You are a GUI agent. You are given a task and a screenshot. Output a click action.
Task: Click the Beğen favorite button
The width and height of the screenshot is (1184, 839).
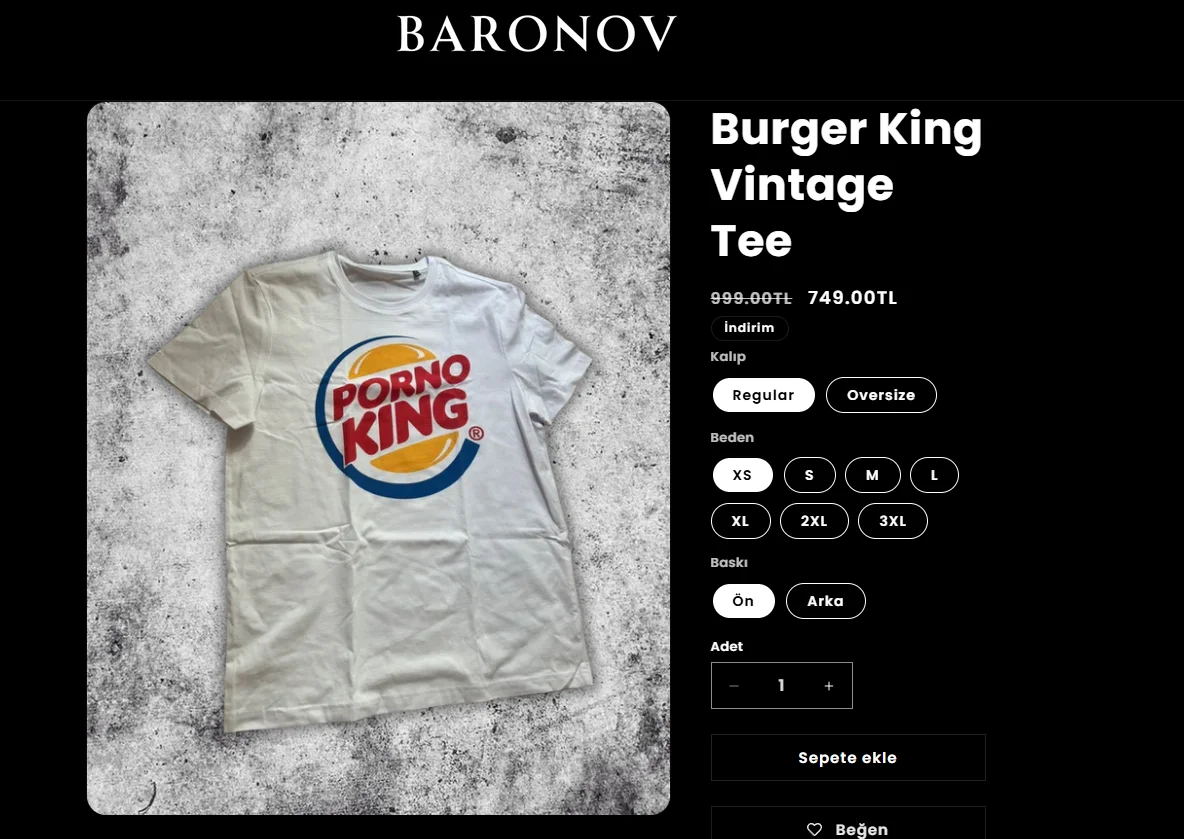(848, 823)
